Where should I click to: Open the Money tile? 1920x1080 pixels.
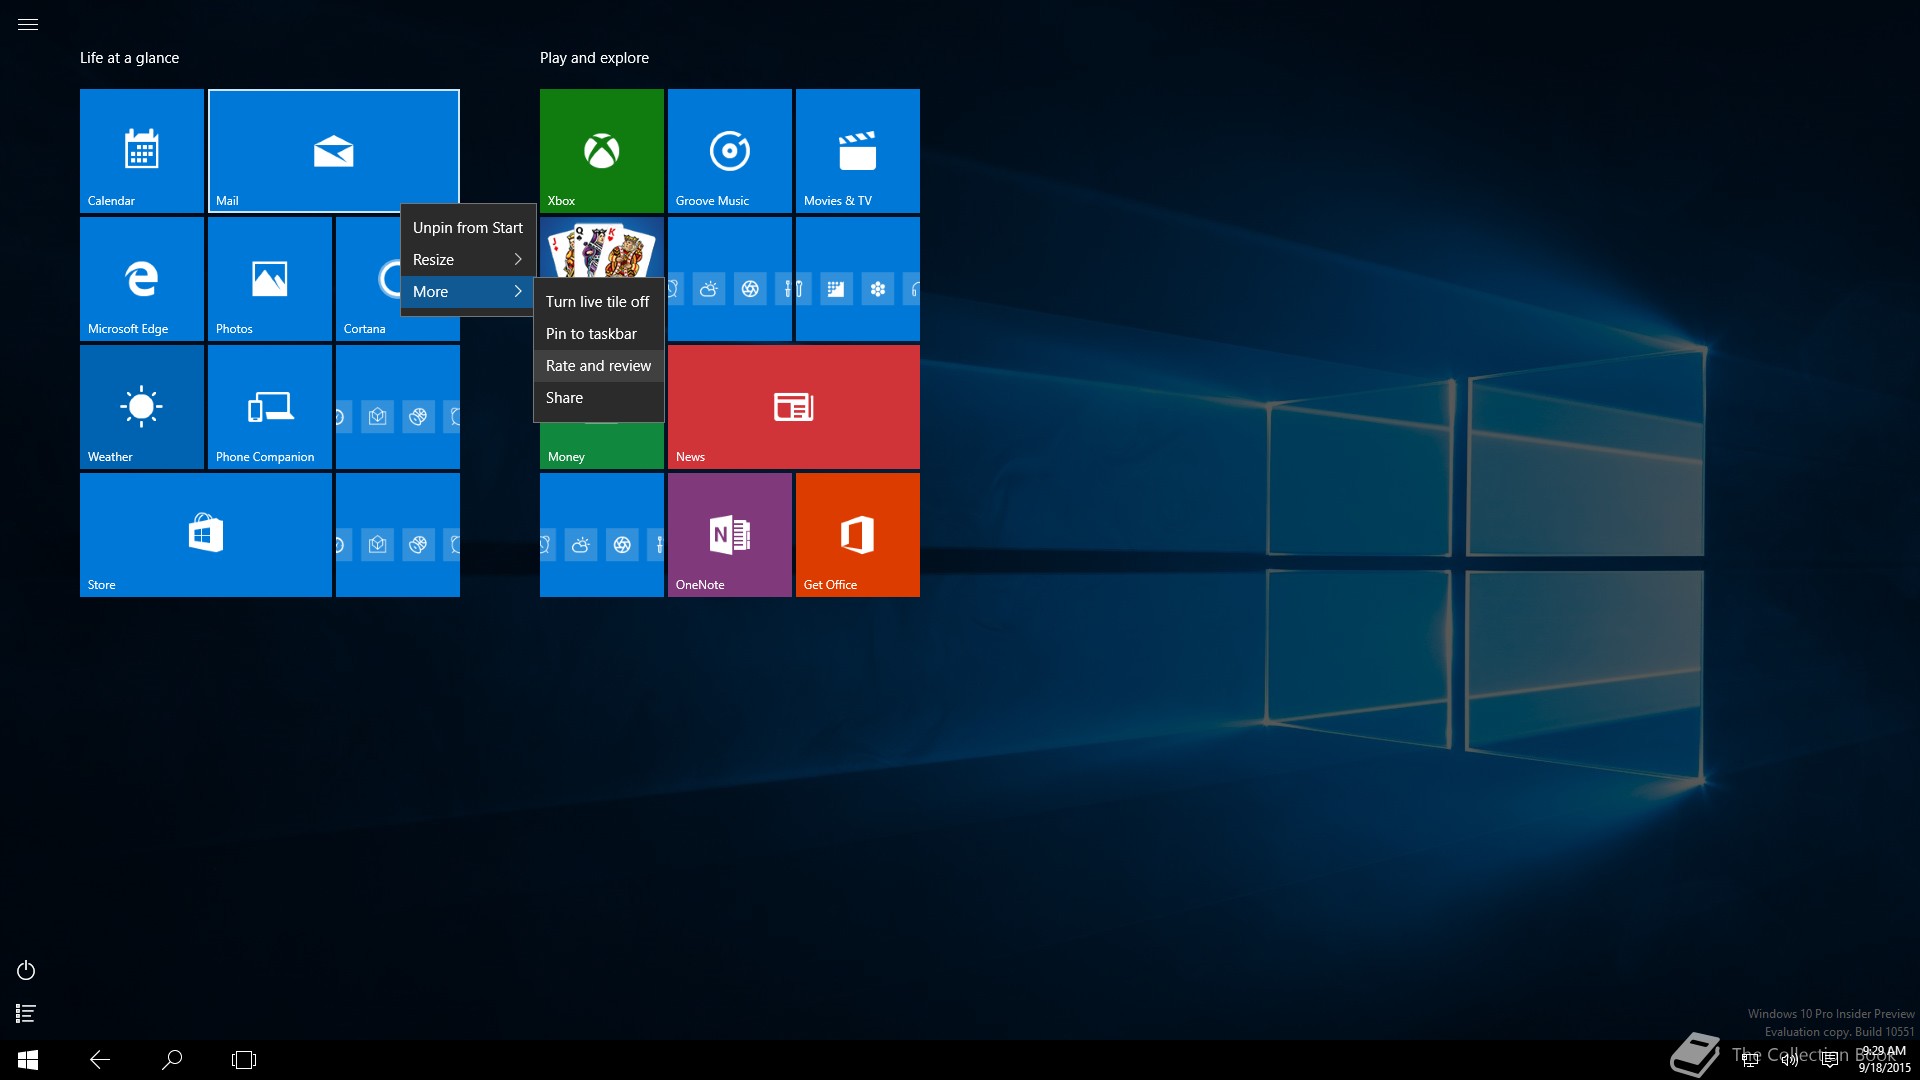click(602, 447)
